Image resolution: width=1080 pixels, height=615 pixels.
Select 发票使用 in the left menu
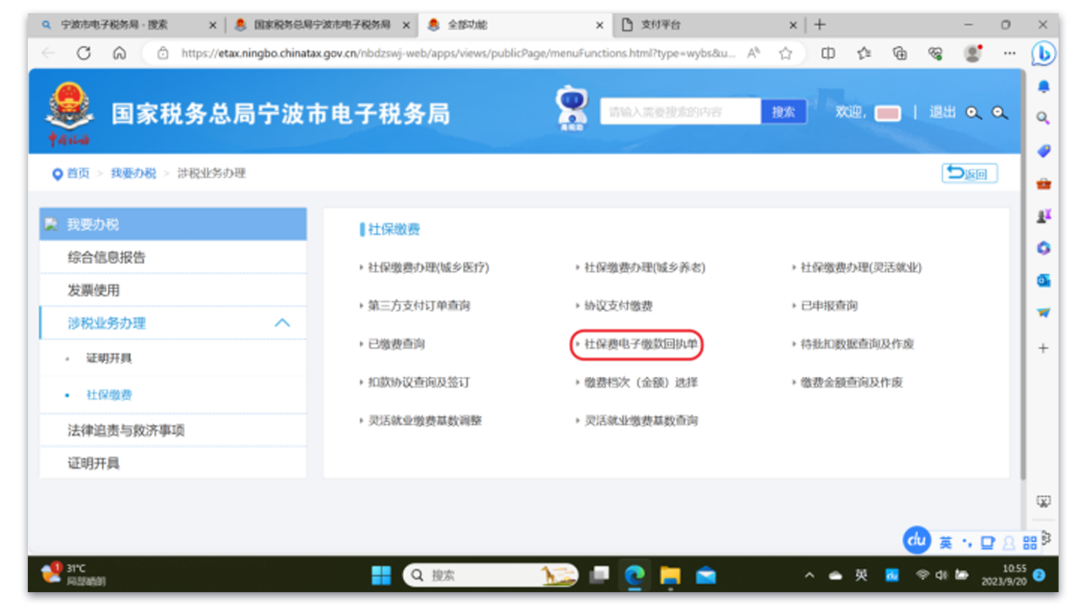pyautogui.click(x=93, y=290)
